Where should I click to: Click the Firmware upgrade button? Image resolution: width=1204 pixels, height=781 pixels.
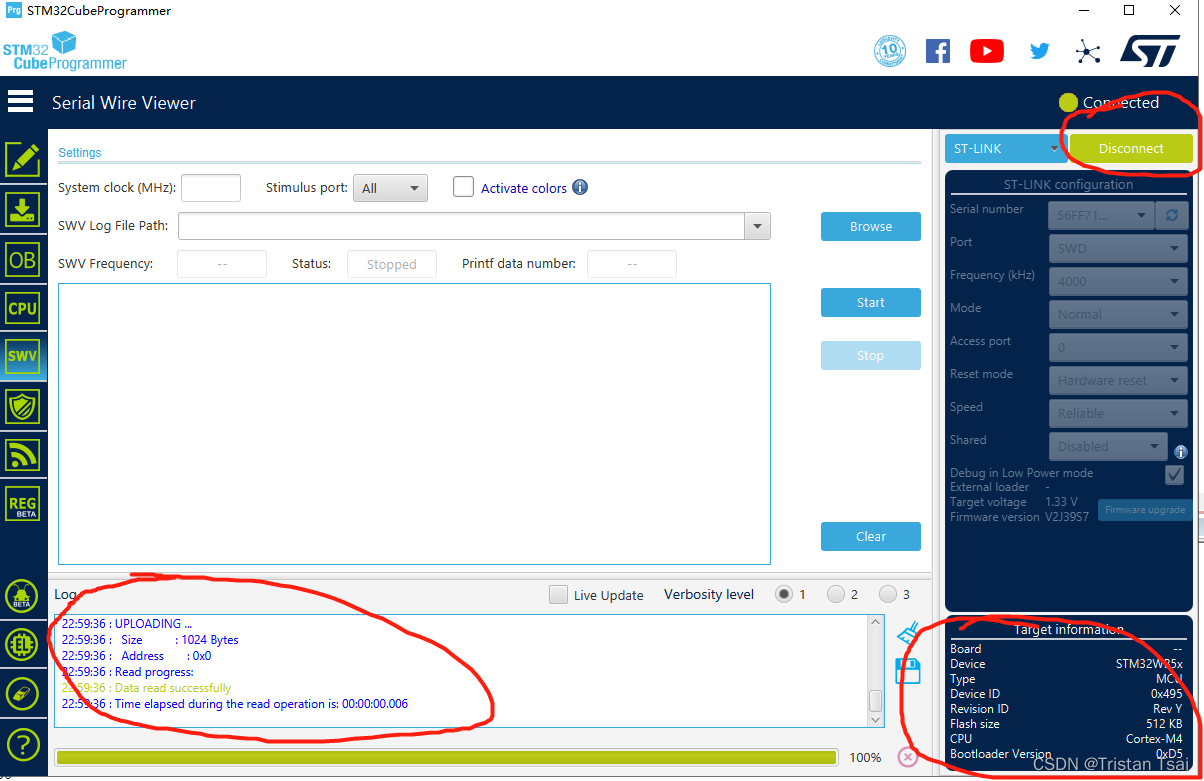tap(1145, 509)
